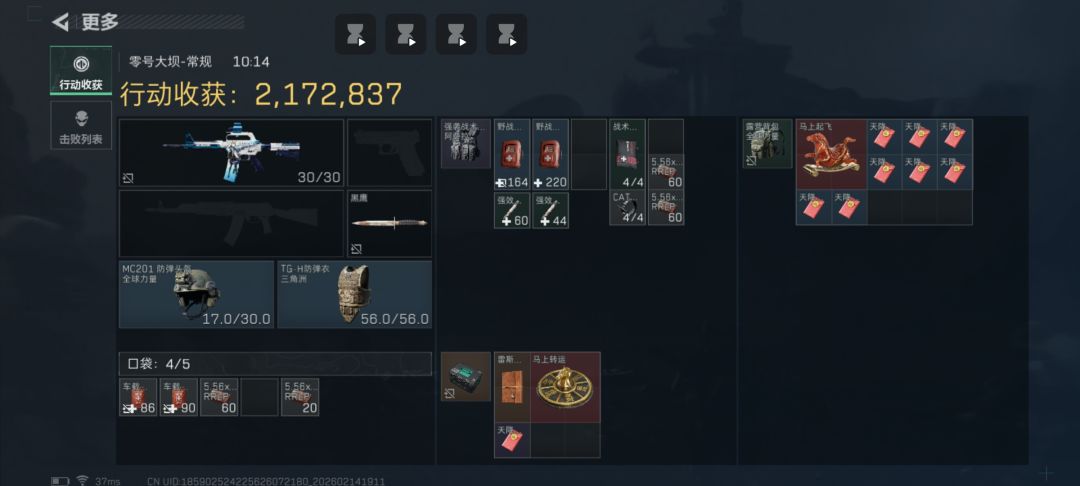Screen dimensions: 1080x486
Task: Click the 口袋: 4/5 pocket header
Action: 276,364
